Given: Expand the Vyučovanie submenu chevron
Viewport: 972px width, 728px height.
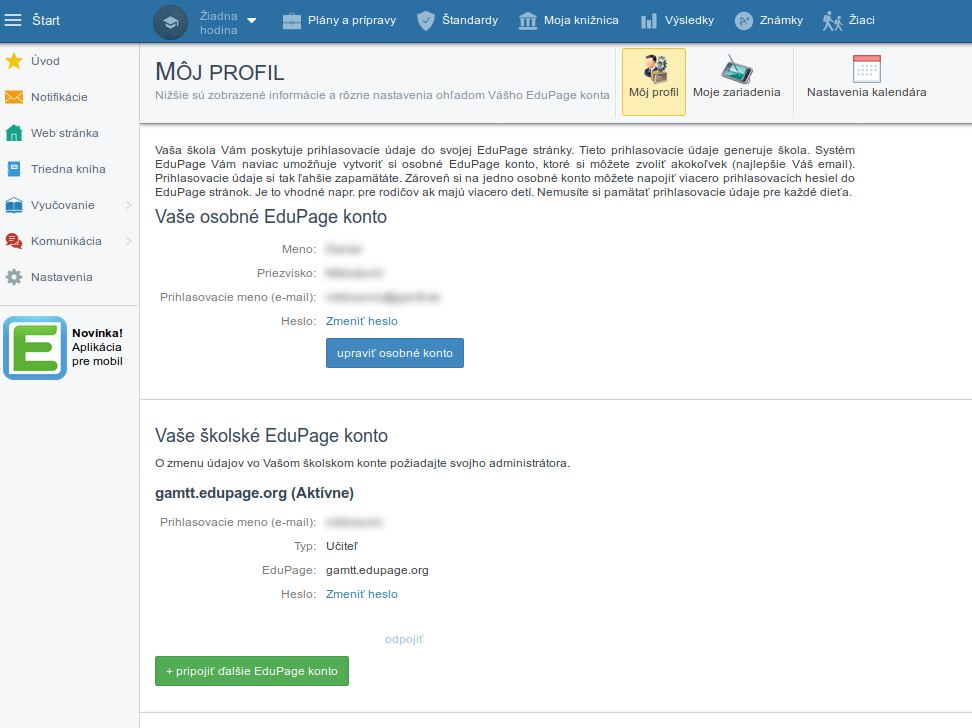Looking at the screenshot, I should (x=128, y=205).
